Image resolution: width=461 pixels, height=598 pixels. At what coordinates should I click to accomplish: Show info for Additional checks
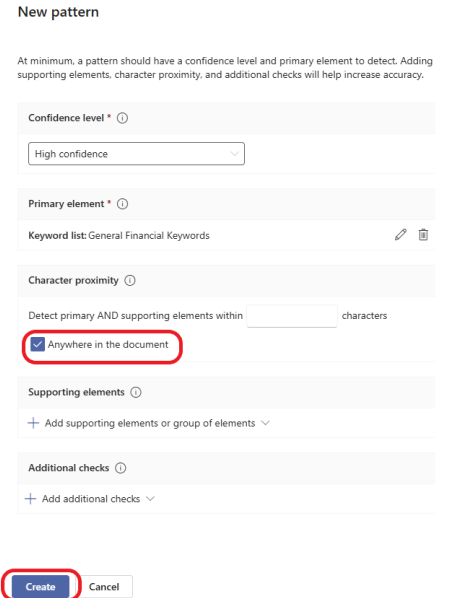point(120,468)
